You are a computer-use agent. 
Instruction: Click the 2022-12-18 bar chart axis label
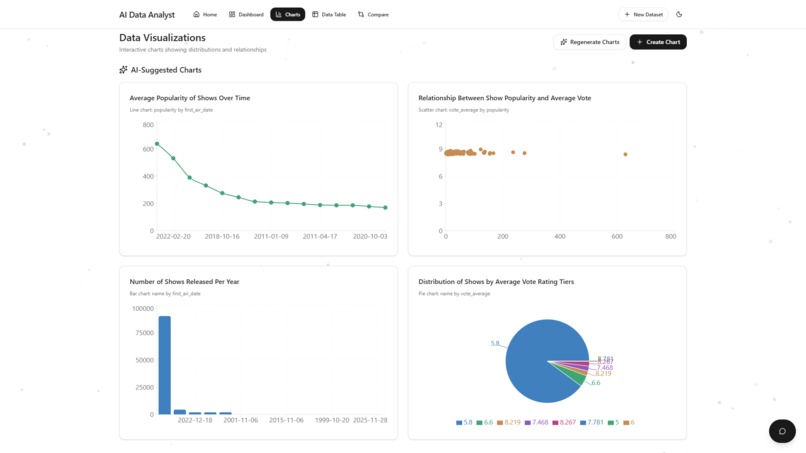pos(195,420)
